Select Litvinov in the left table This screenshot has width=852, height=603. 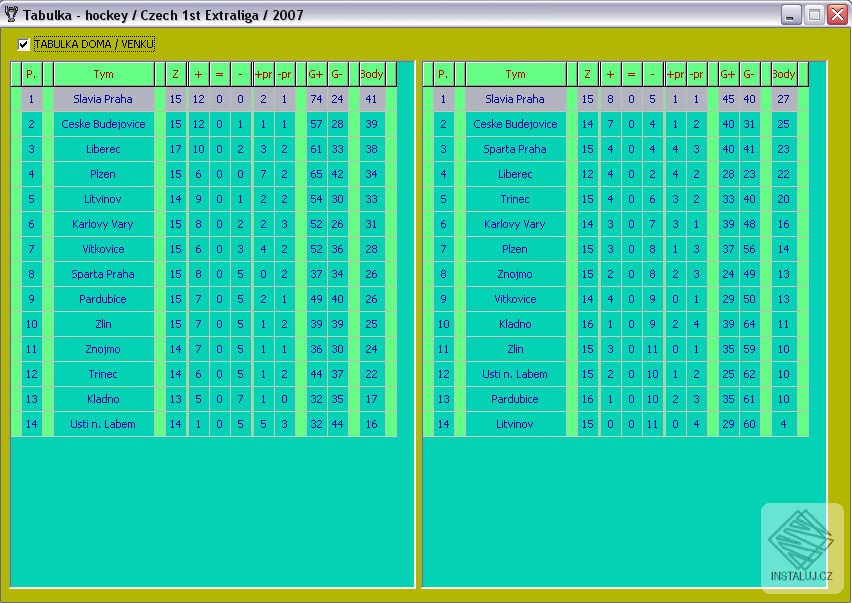pos(105,199)
